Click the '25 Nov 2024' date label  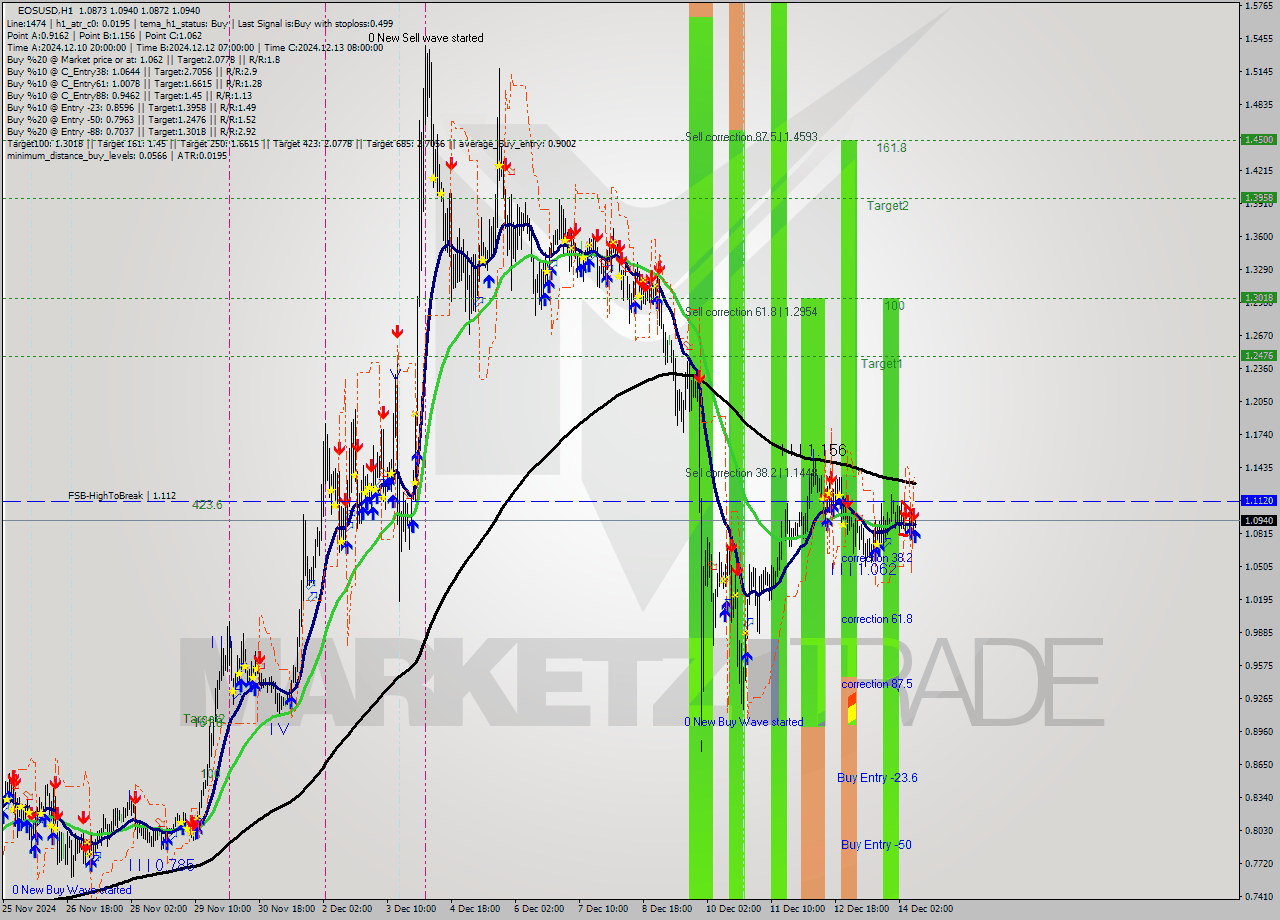point(28,909)
